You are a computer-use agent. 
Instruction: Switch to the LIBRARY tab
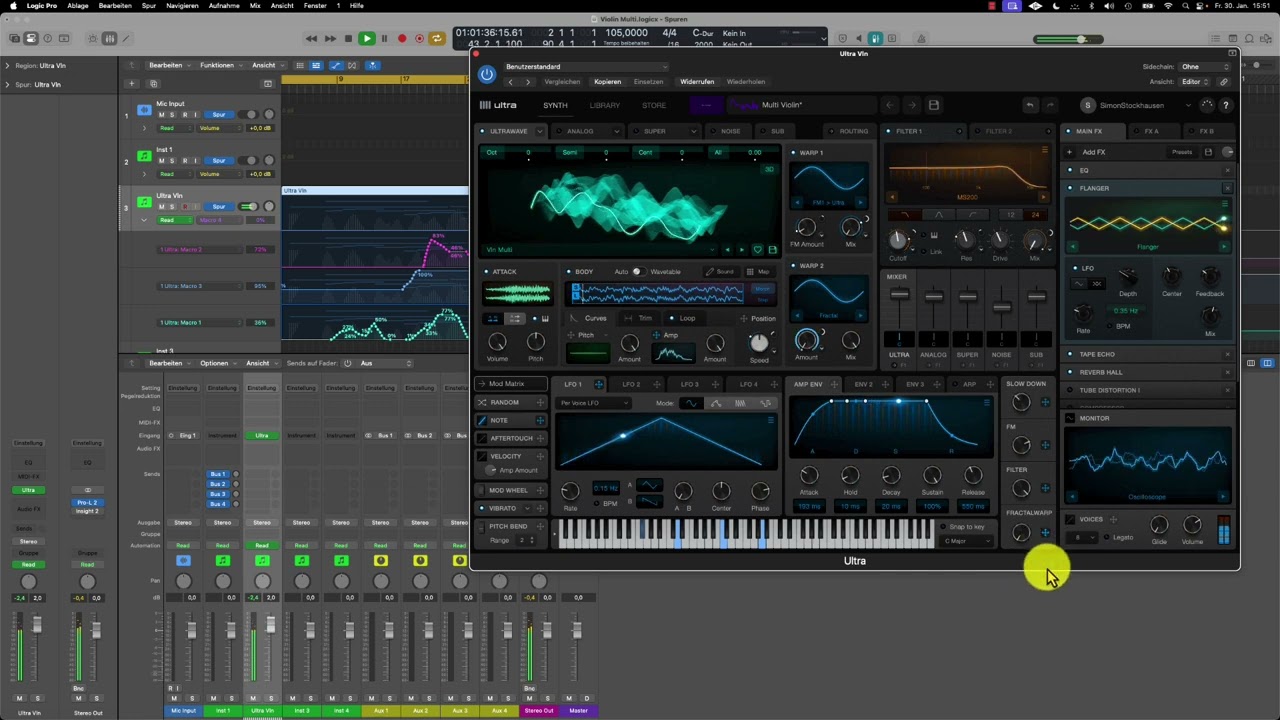pyautogui.click(x=604, y=105)
